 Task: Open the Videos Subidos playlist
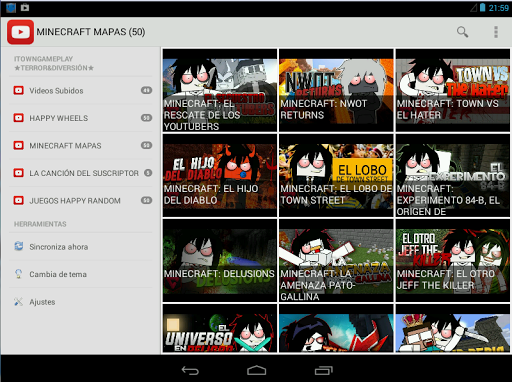pyautogui.click(x=80, y=90)
